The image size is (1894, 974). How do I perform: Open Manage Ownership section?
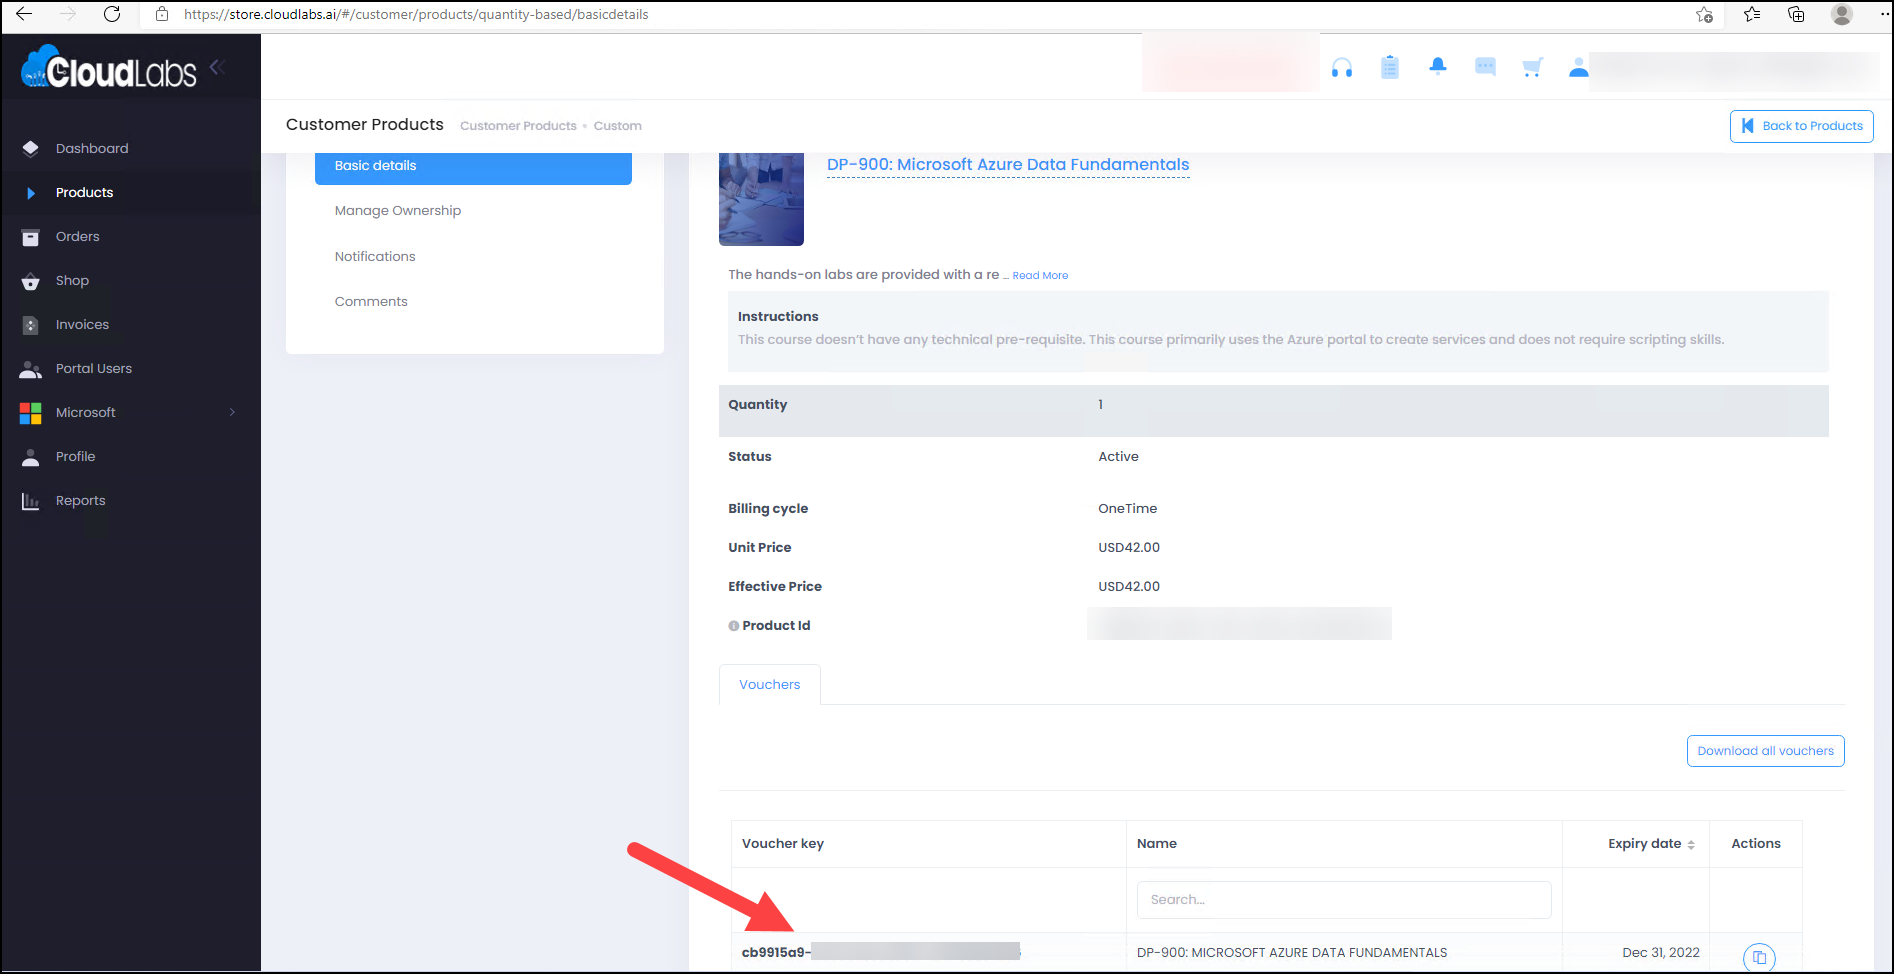click(x=398, y=211)
